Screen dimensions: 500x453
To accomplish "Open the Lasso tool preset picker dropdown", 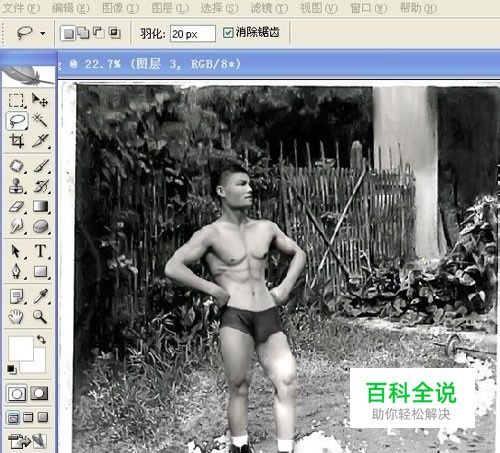I will click(43, 33).
